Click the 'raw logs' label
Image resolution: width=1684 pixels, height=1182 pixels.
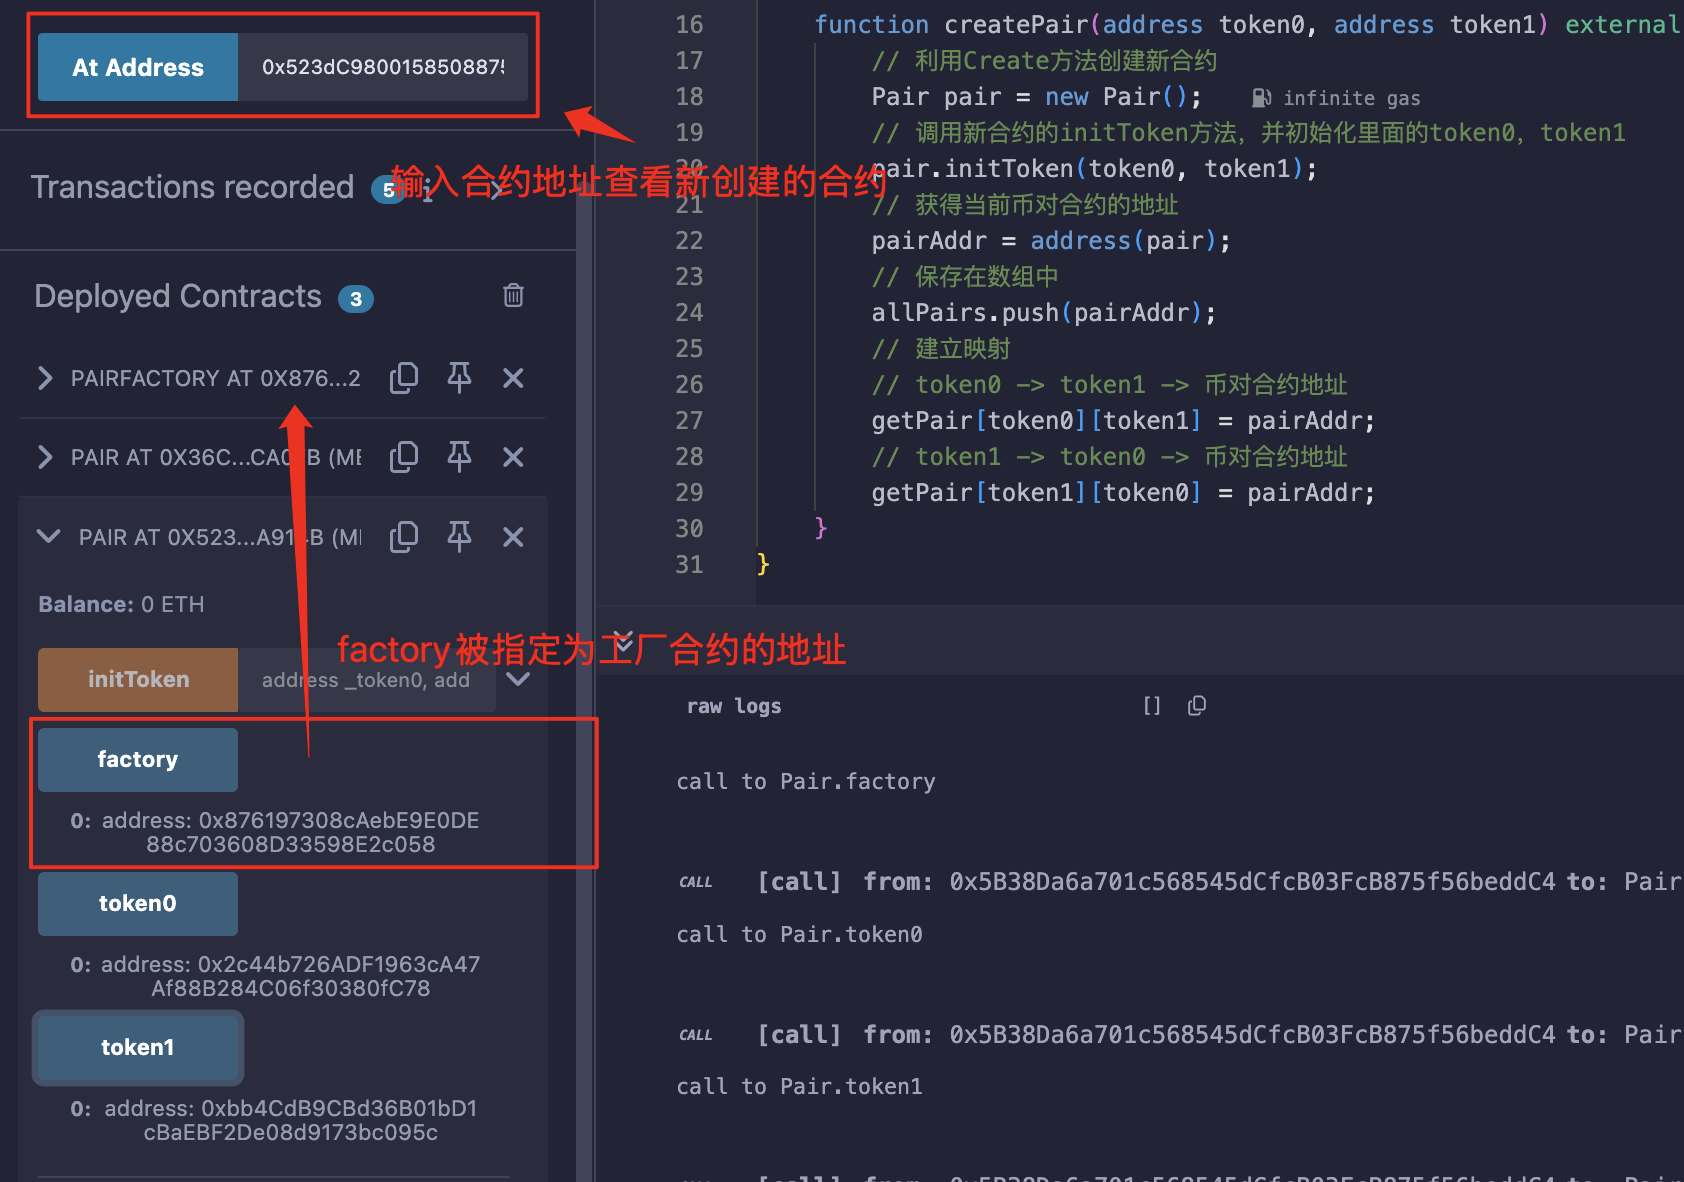pos(734,706)
